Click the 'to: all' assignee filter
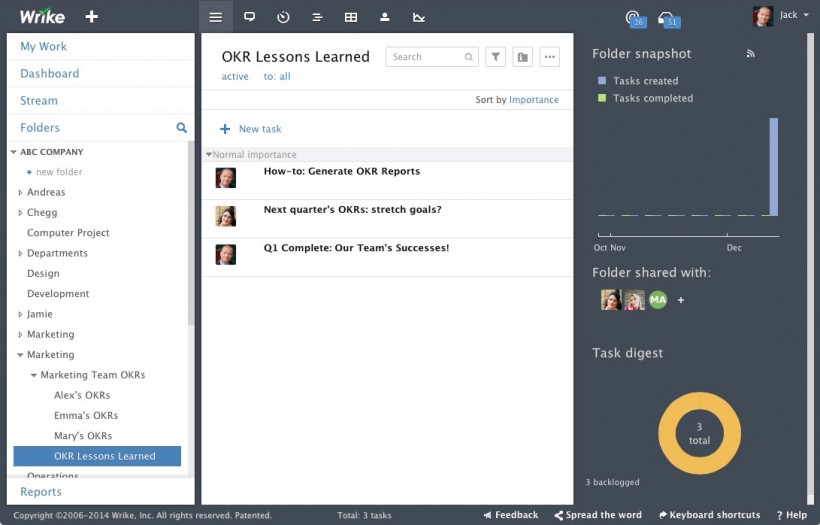The image size is (820, 525). tap(277, 76)
